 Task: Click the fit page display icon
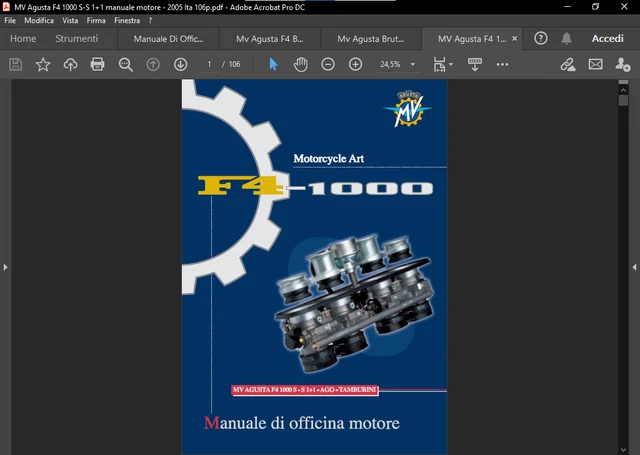439,64
